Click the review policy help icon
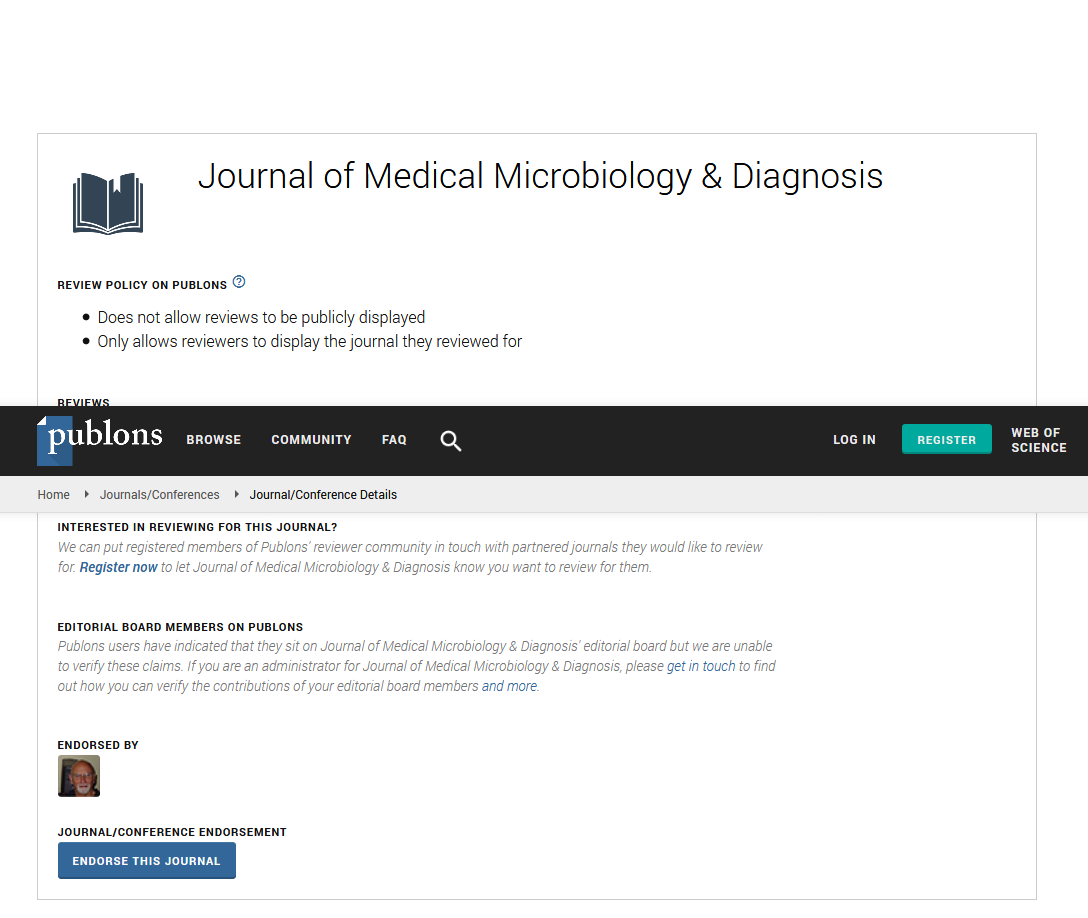Viewport: 1088px width, 918px height. point(239,283)
